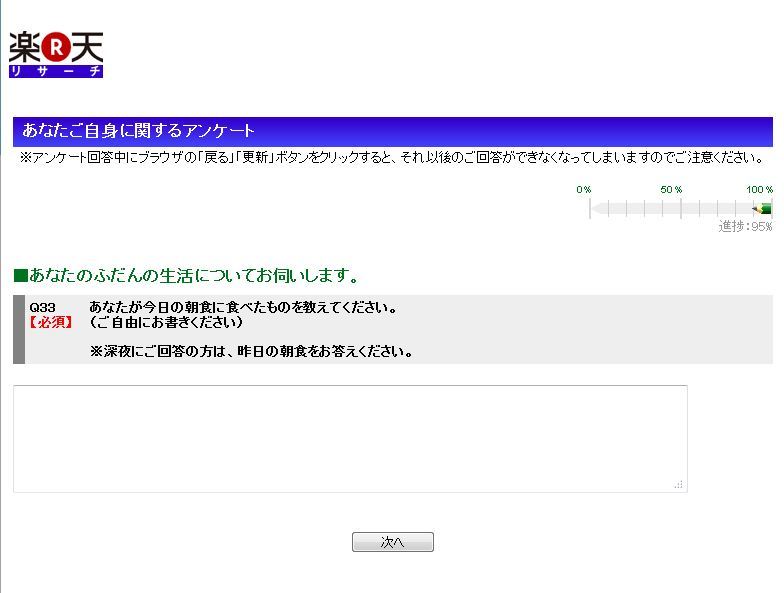Click the ※深夜にご回答の方 note text
The image size is (784, 593).
point(251,352)
